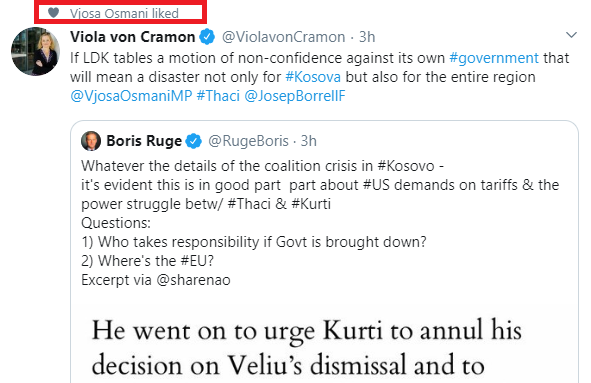Click Boris Ruge's verified badge
This screenshot has width=591, height=383.
click(x=194, y=141)
